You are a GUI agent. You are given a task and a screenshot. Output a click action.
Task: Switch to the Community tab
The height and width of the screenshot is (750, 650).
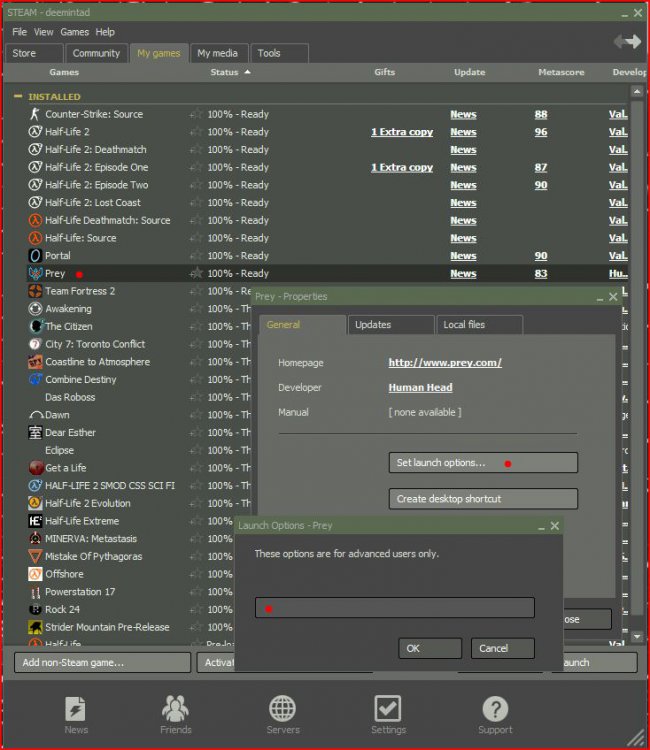[x=96, y=53]
